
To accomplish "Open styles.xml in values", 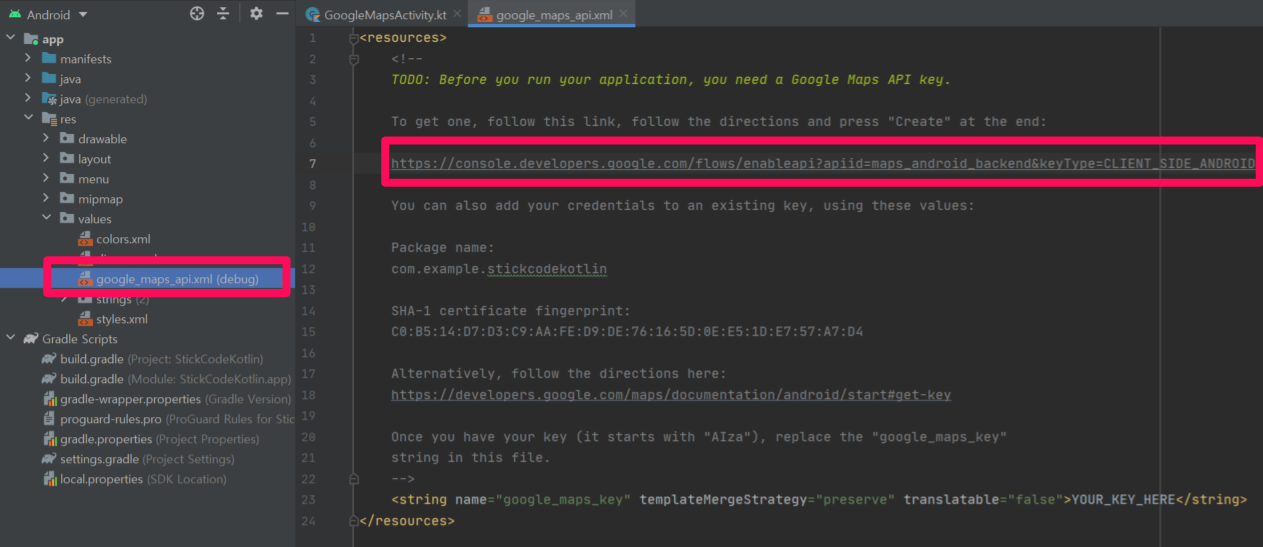I will (122, 319).
